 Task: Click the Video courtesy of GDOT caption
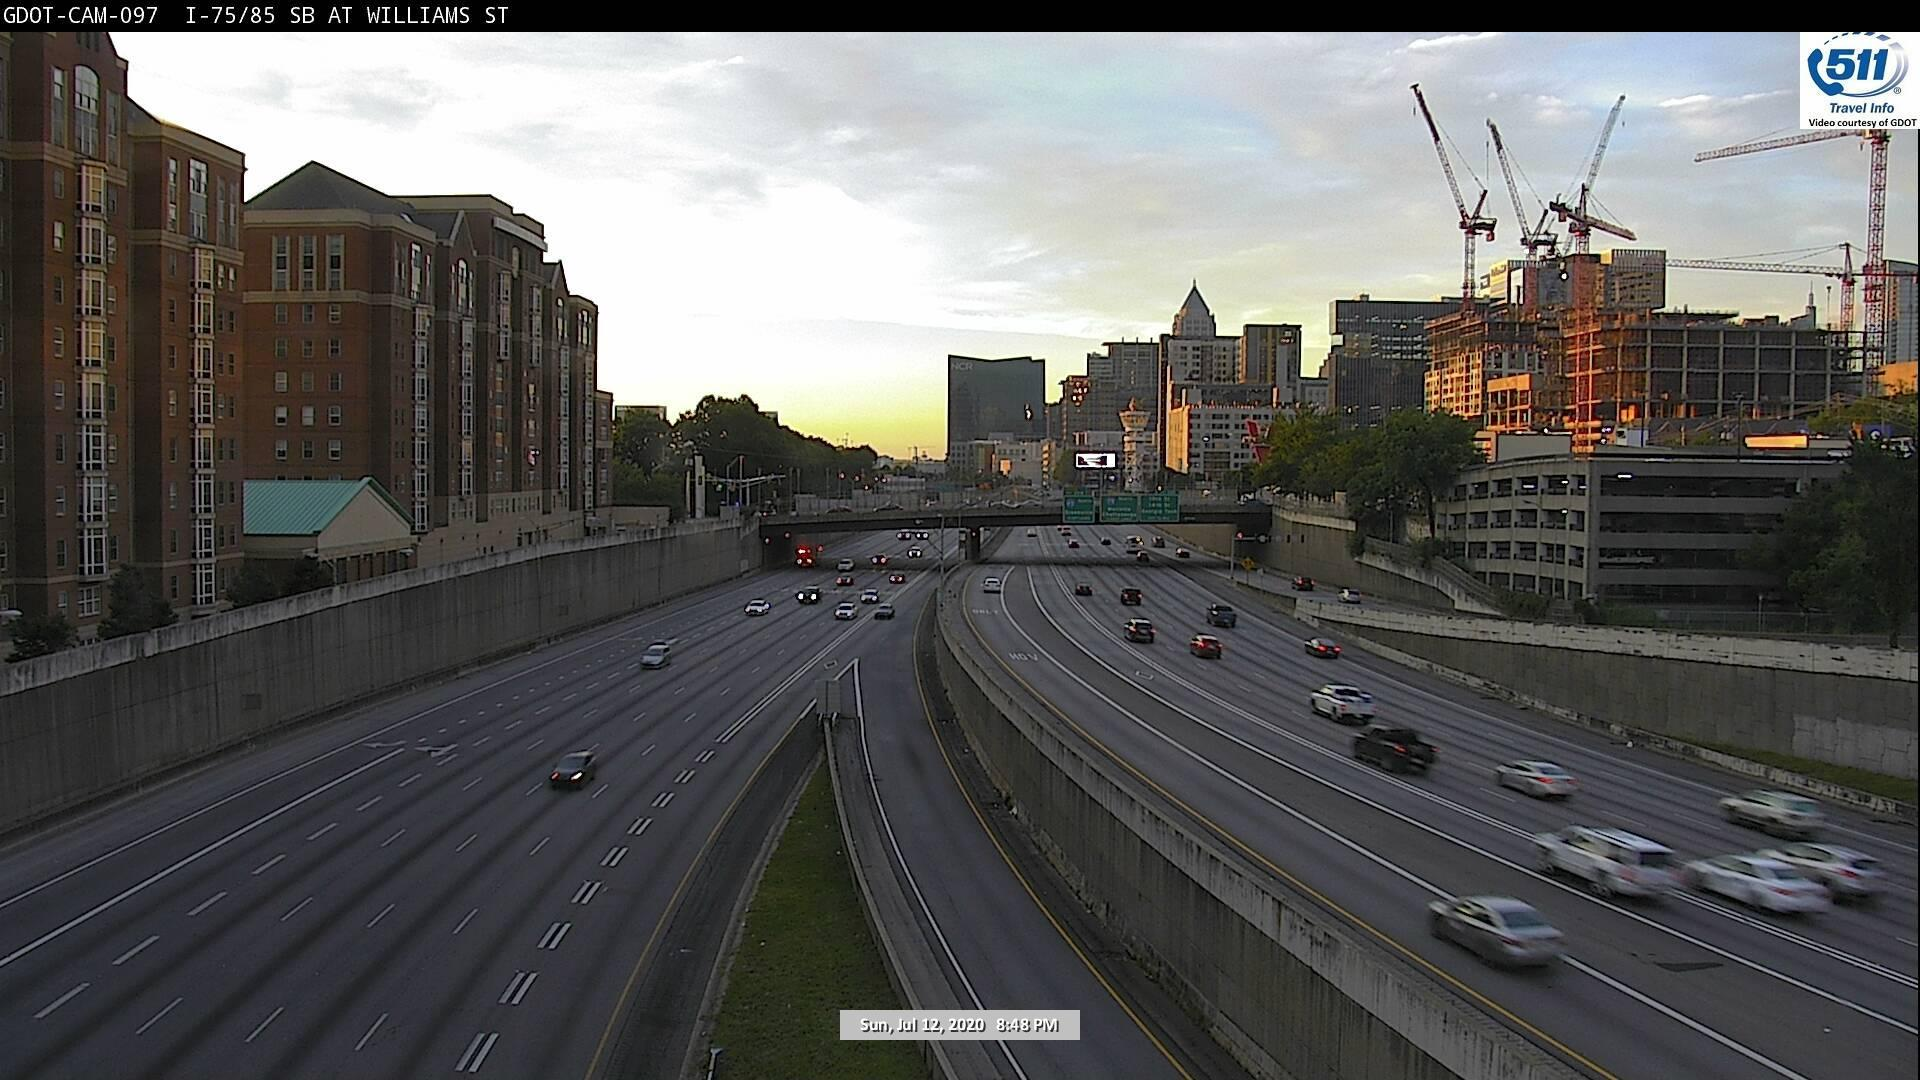pyautogui.click(x=1860, y=122)
